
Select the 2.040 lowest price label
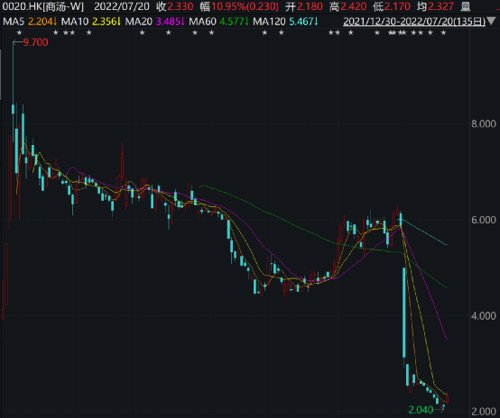pos(421,409)
